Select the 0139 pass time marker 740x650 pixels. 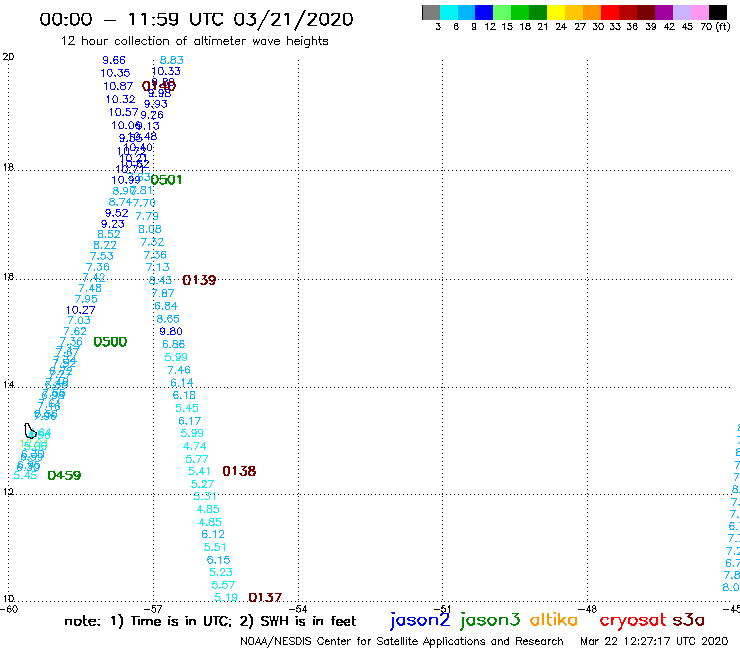tap(199, 280)
